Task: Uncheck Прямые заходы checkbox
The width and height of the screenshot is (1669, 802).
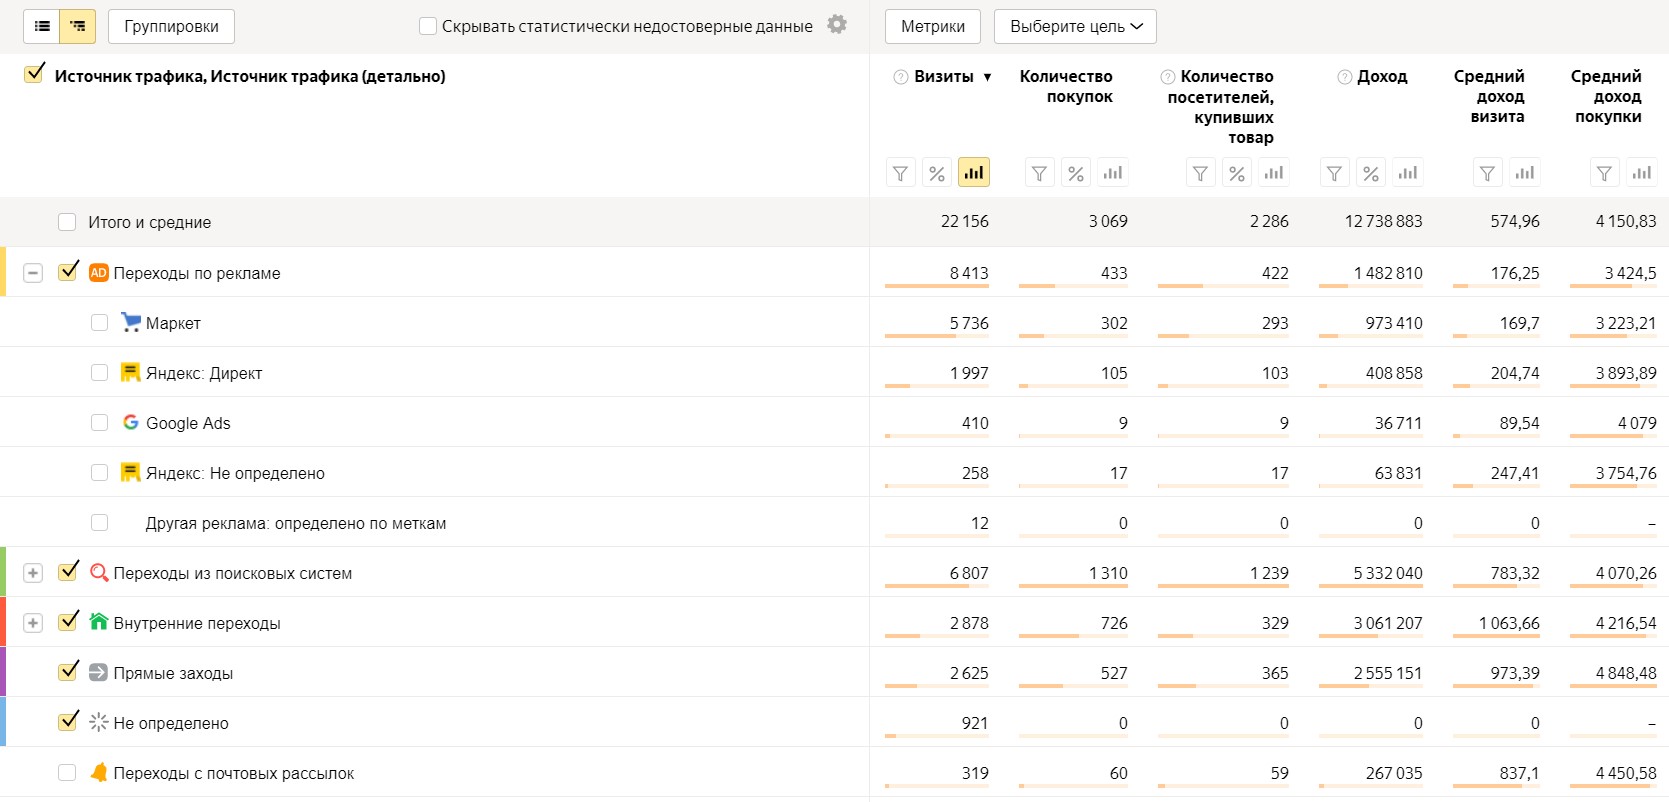Action: (x=68, y=671)
